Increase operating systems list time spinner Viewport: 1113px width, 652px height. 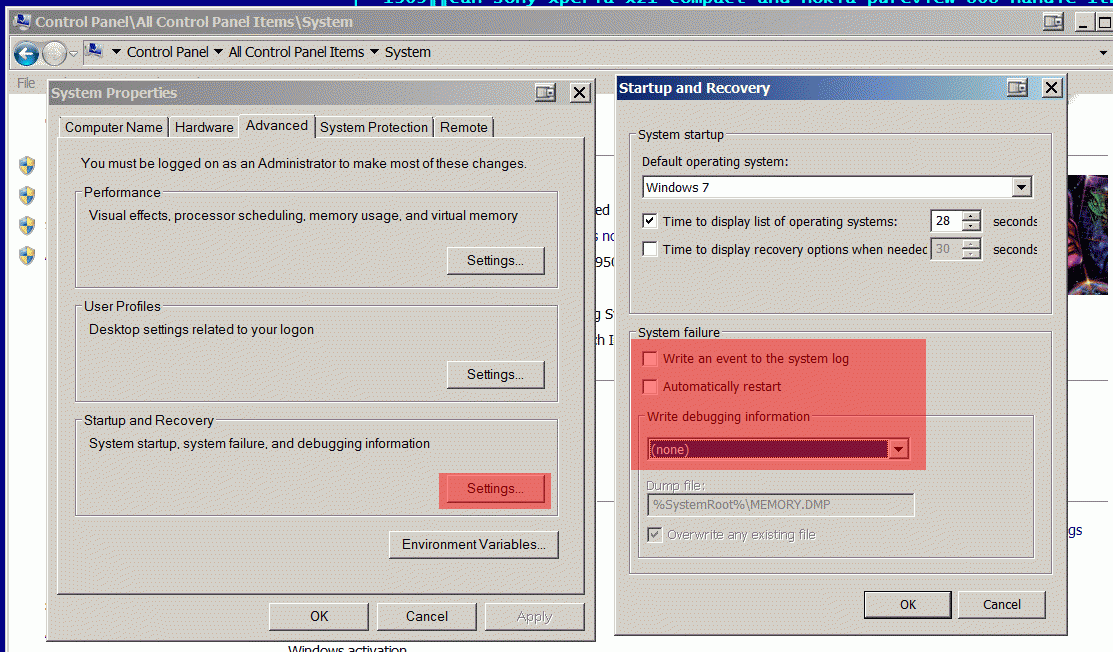(971, 216)
